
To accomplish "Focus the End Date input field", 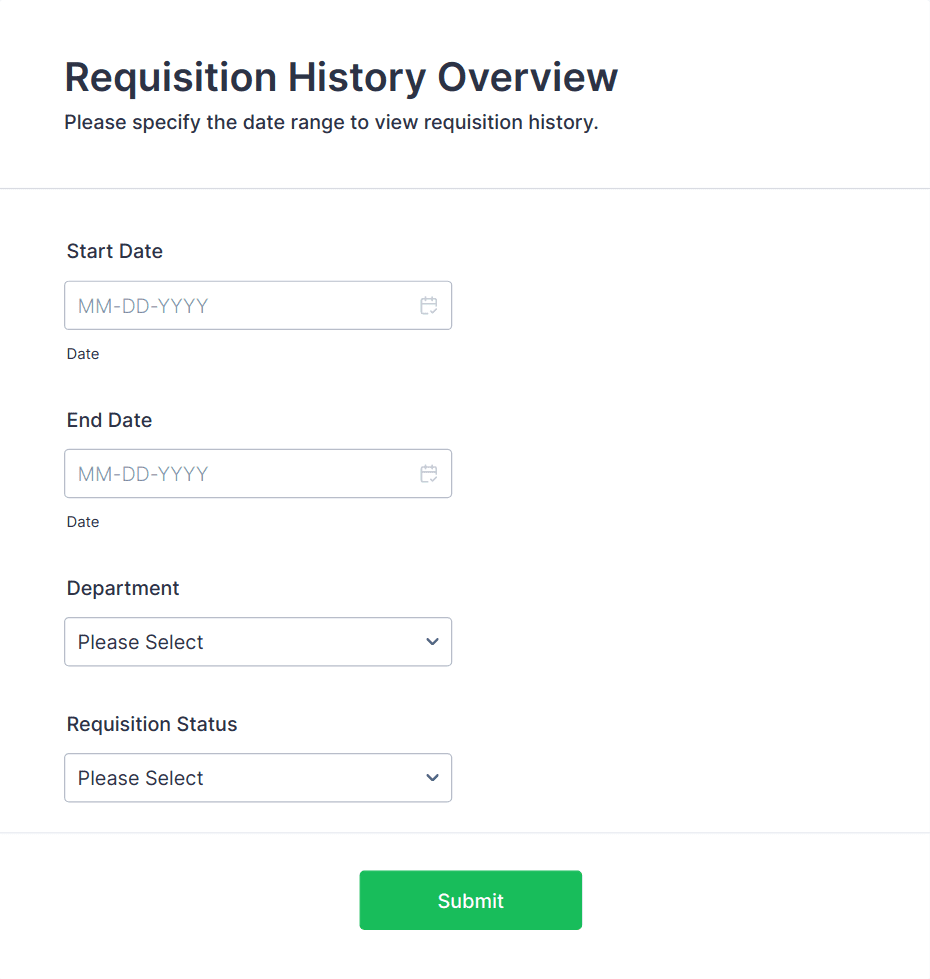I will [240, 474].
